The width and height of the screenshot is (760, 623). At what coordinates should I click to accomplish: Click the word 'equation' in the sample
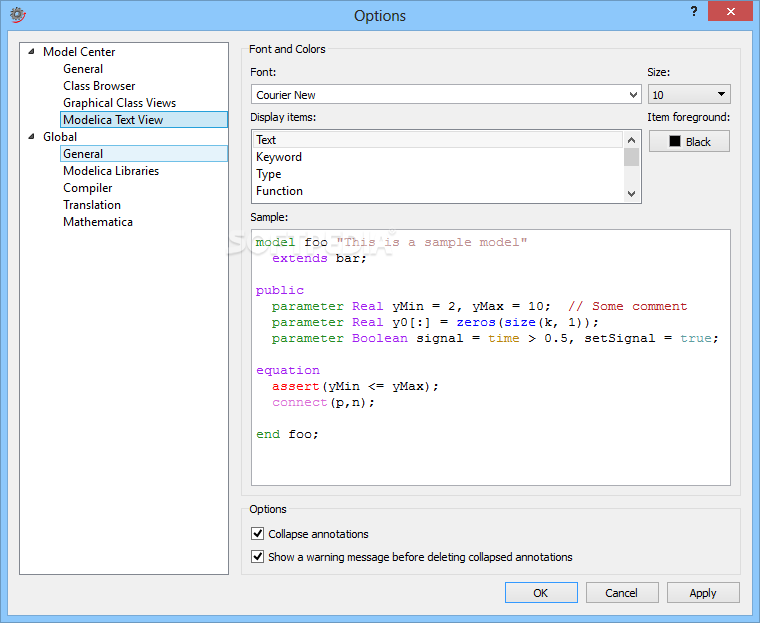click(x=288, y=370)
